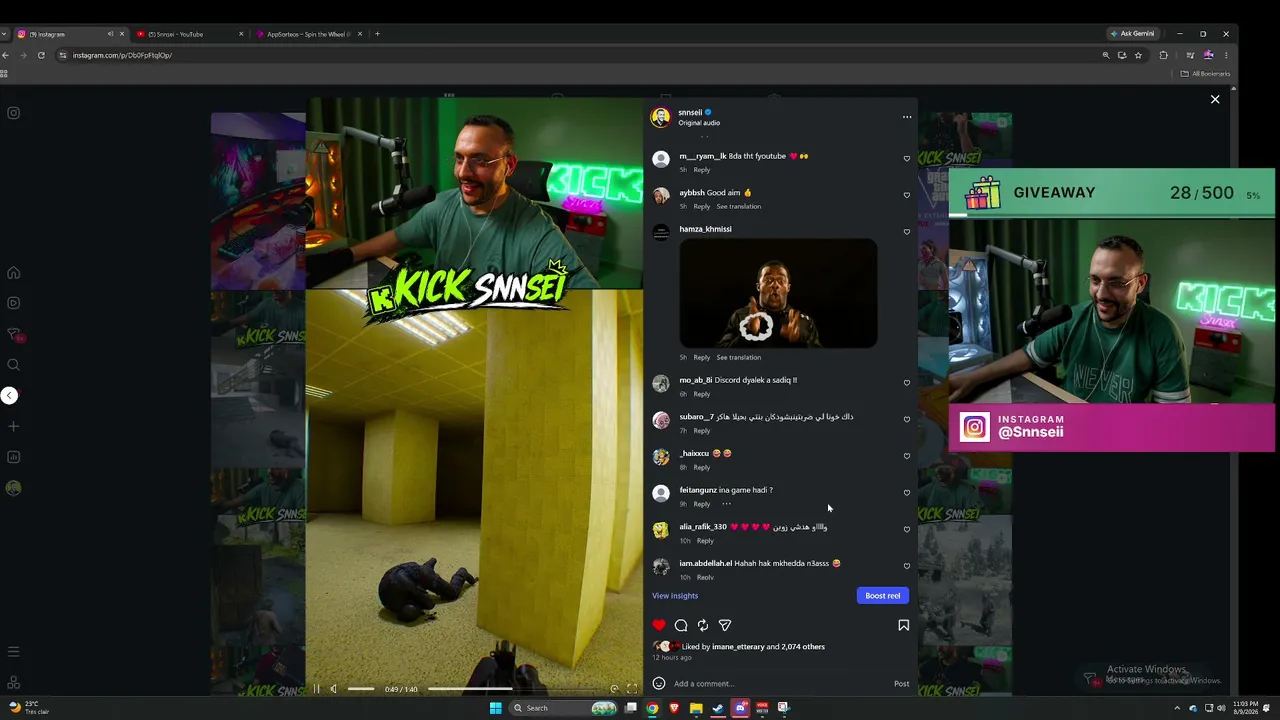
Task: Reply to mo_ab_8i's Discord comment
Action: pos(702,394)
